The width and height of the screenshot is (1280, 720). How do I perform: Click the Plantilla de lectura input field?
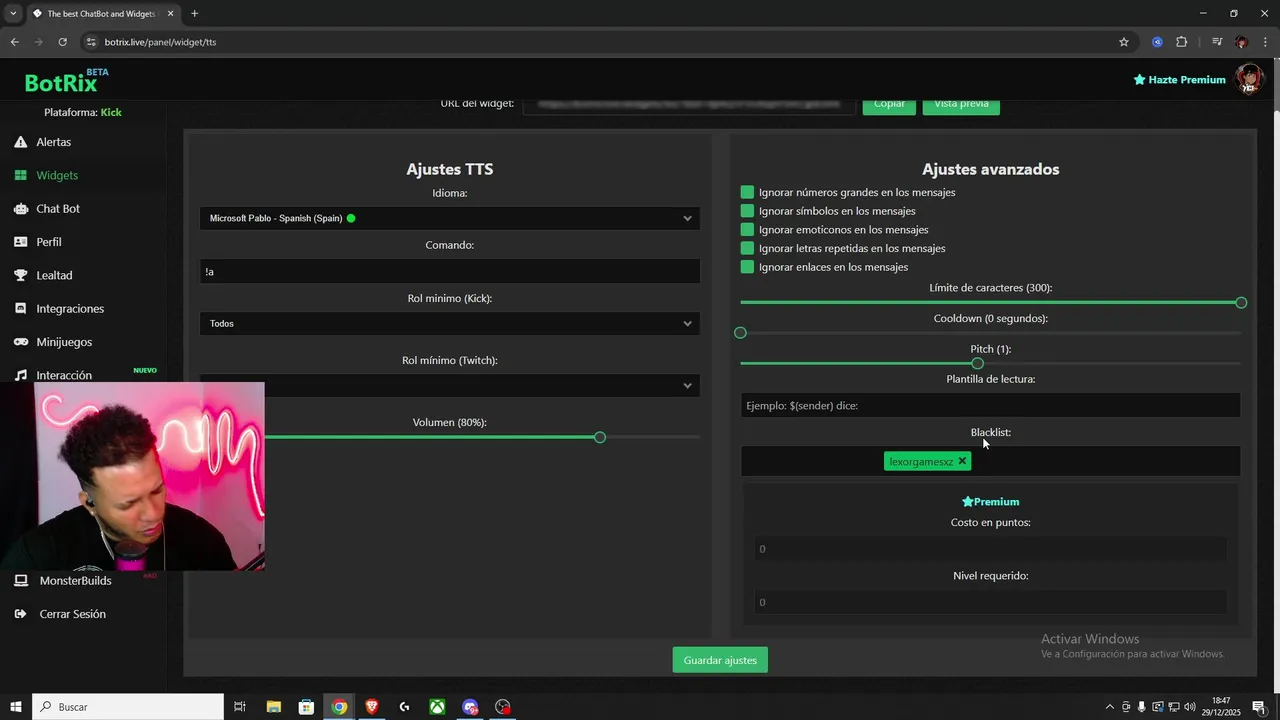click(990, 405)
